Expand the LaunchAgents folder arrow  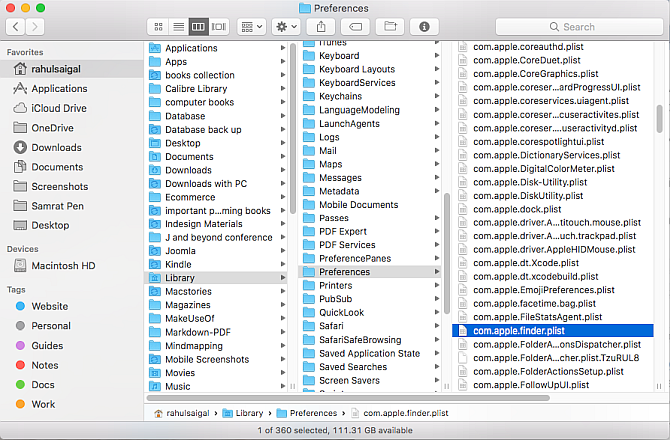click(437, 123)
